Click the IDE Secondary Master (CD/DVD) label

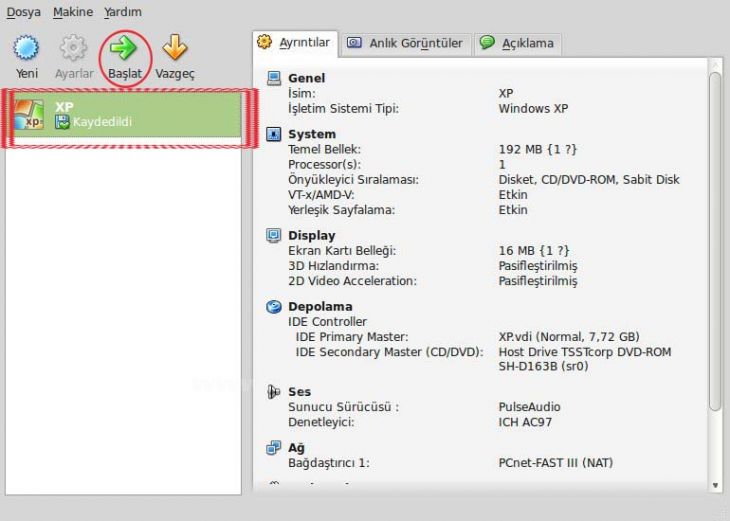[x=389, y=352]
